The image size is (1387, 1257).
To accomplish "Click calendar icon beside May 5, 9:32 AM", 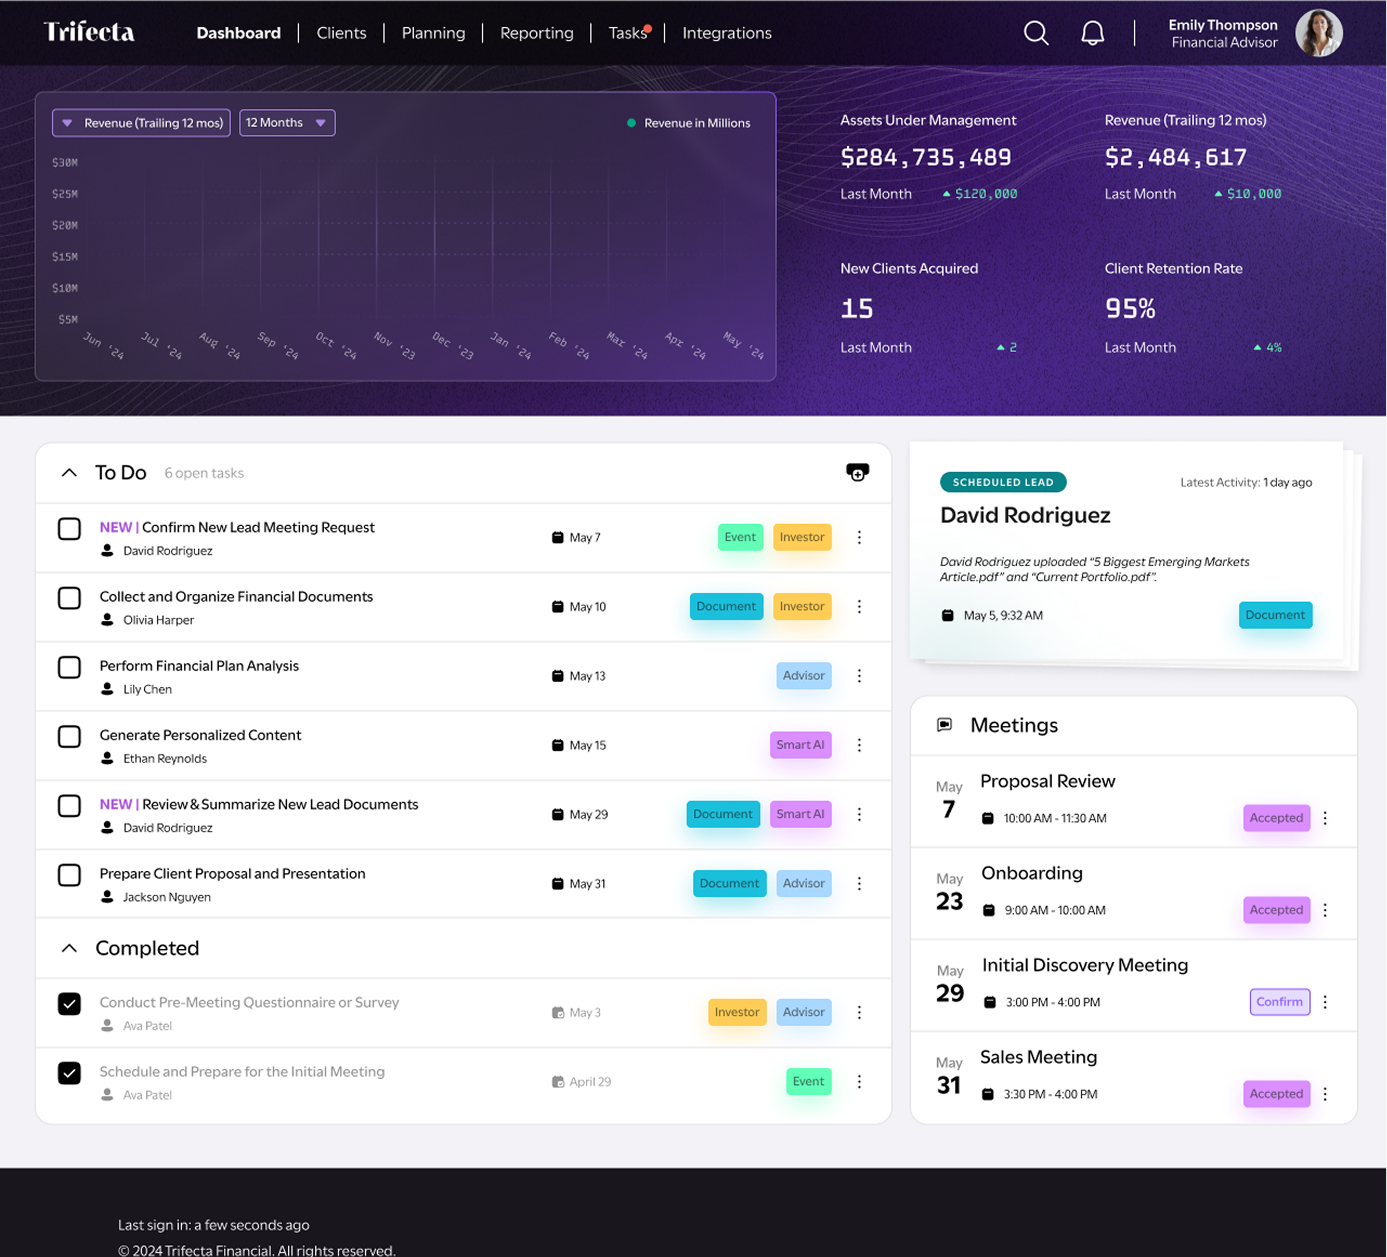I will point(948,615).
